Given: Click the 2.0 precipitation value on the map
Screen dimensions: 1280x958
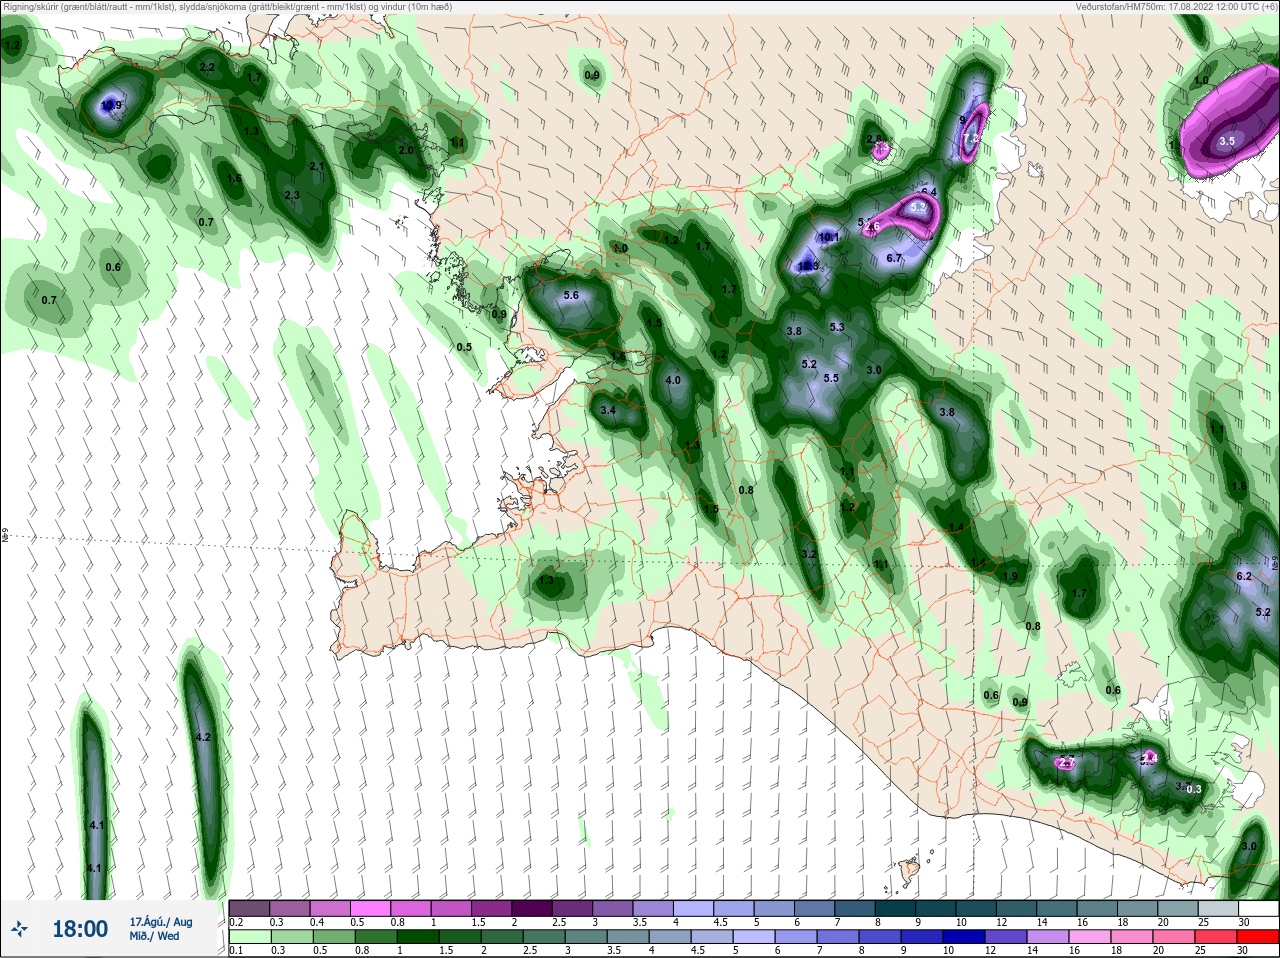Looking at the screenshot, I should point(406,150).
